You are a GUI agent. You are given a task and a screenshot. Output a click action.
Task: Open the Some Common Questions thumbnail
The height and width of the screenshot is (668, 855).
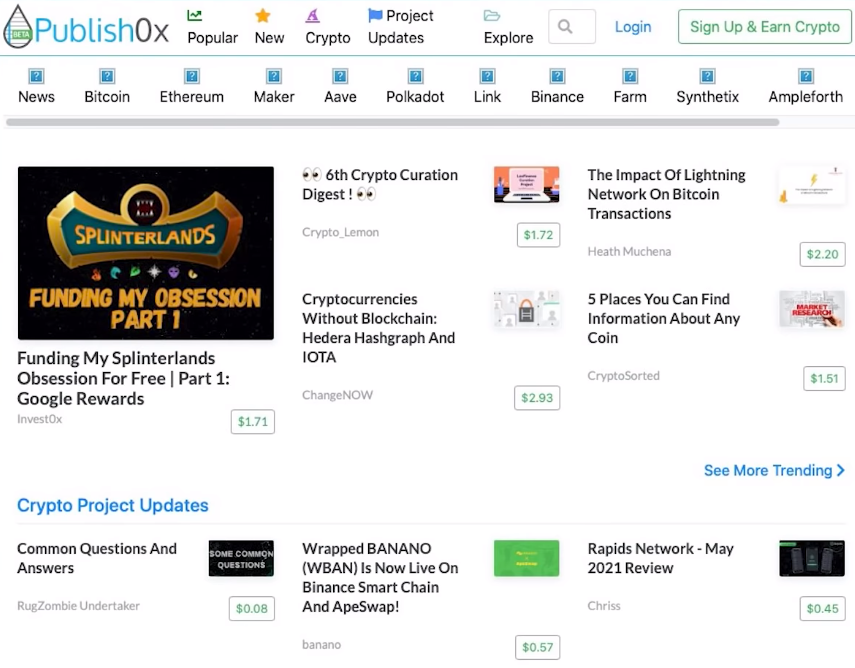241,558
